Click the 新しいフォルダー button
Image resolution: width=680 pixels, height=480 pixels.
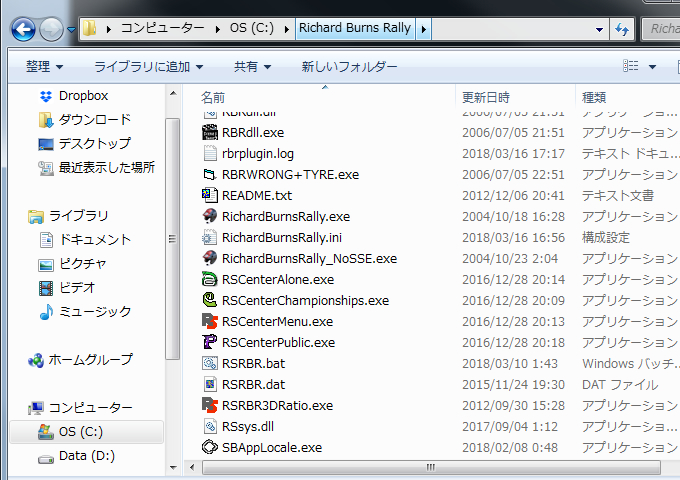(350, 67)
